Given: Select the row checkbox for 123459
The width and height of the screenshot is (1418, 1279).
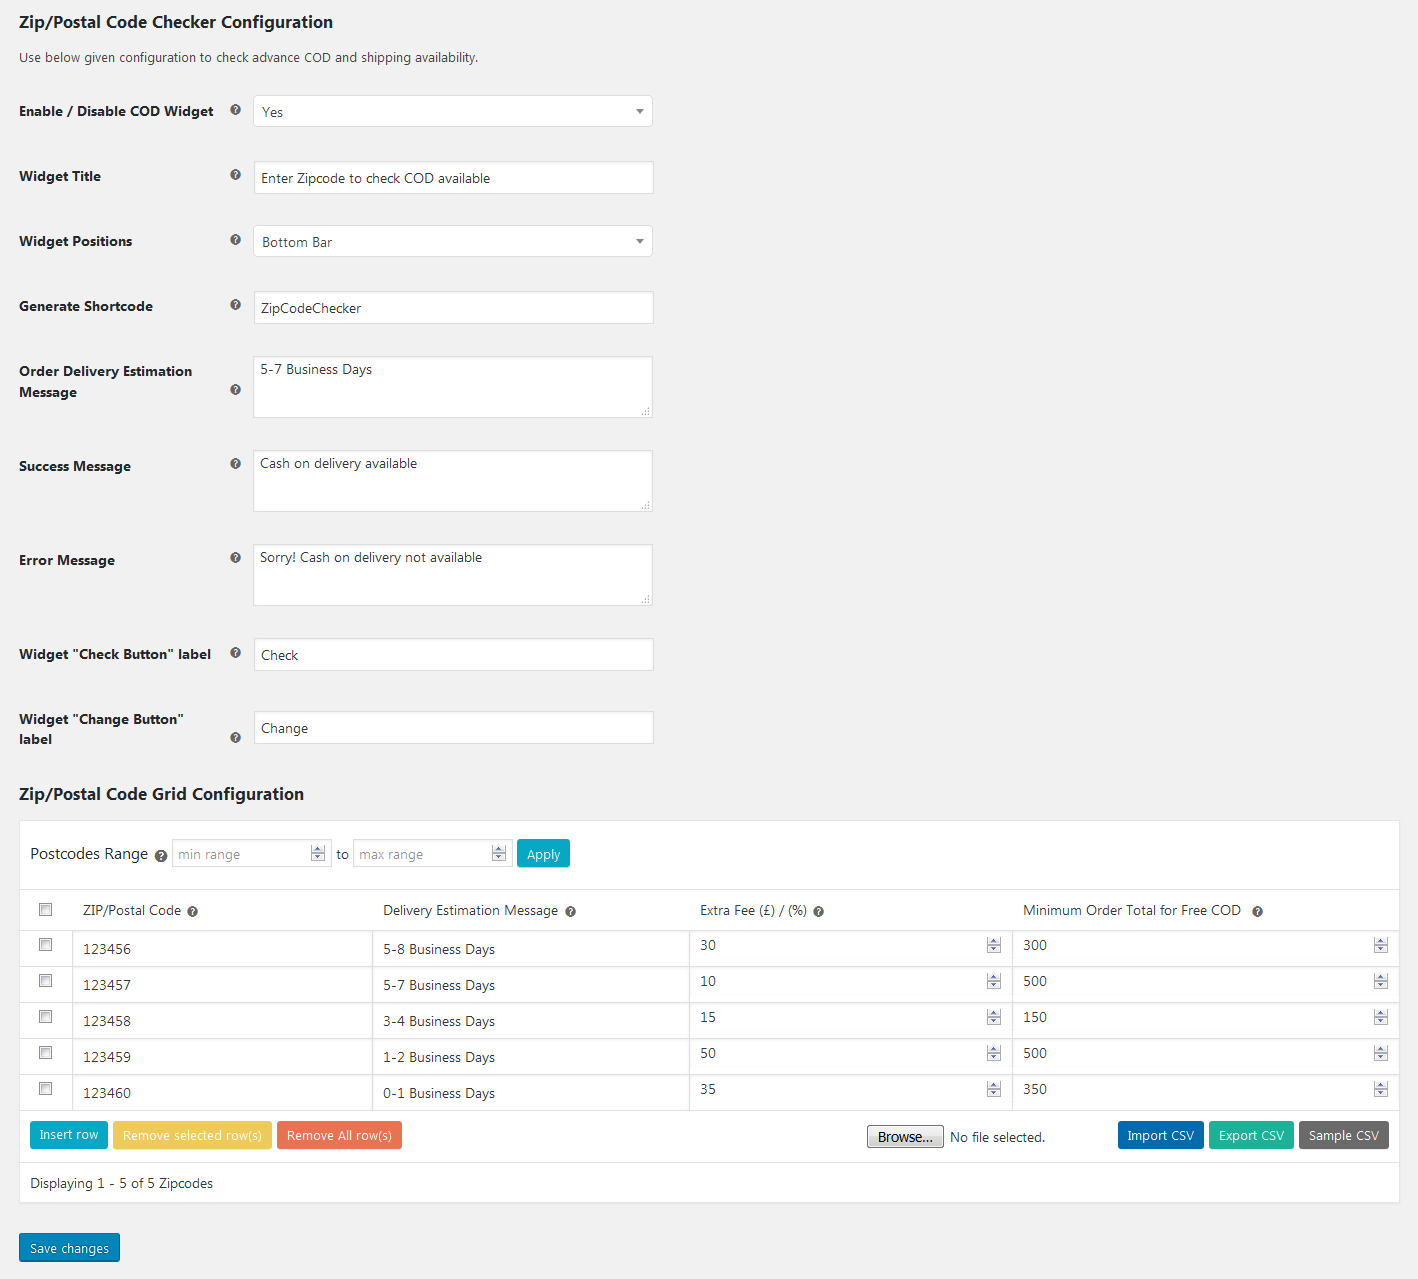Looking at the screenshot, I should [x=45, y=1053].
